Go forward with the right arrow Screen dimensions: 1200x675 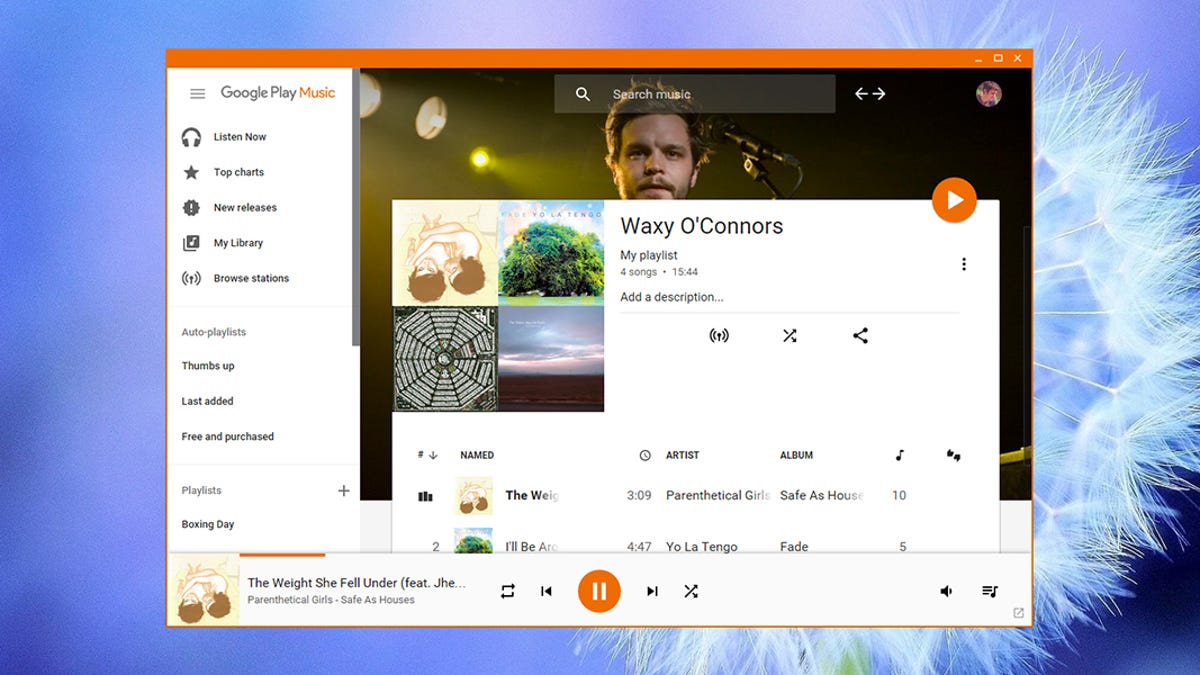[x=878, y=94]
